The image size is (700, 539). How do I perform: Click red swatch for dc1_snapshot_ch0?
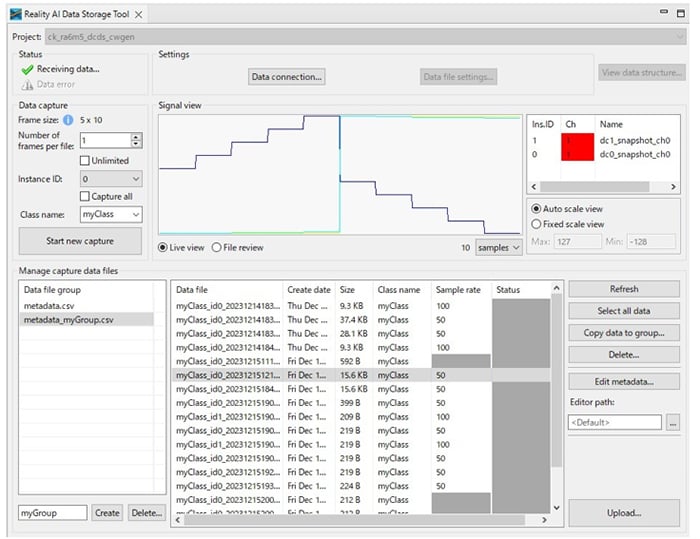[576, 141]
